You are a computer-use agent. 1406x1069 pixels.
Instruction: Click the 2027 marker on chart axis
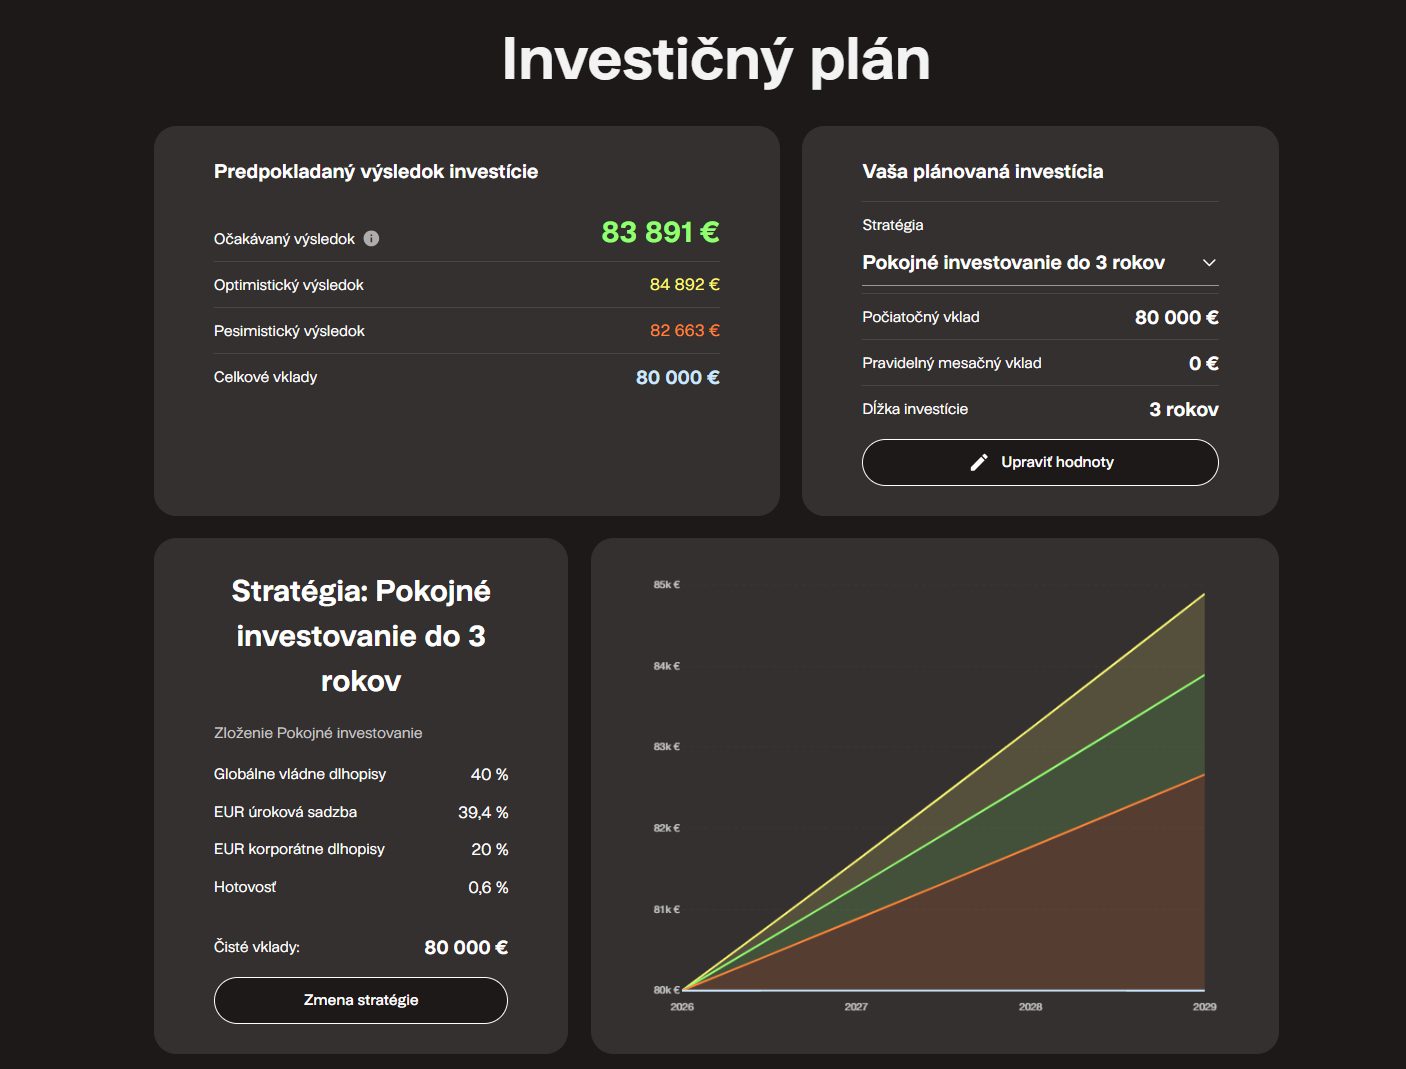(x=856, y=1006)
